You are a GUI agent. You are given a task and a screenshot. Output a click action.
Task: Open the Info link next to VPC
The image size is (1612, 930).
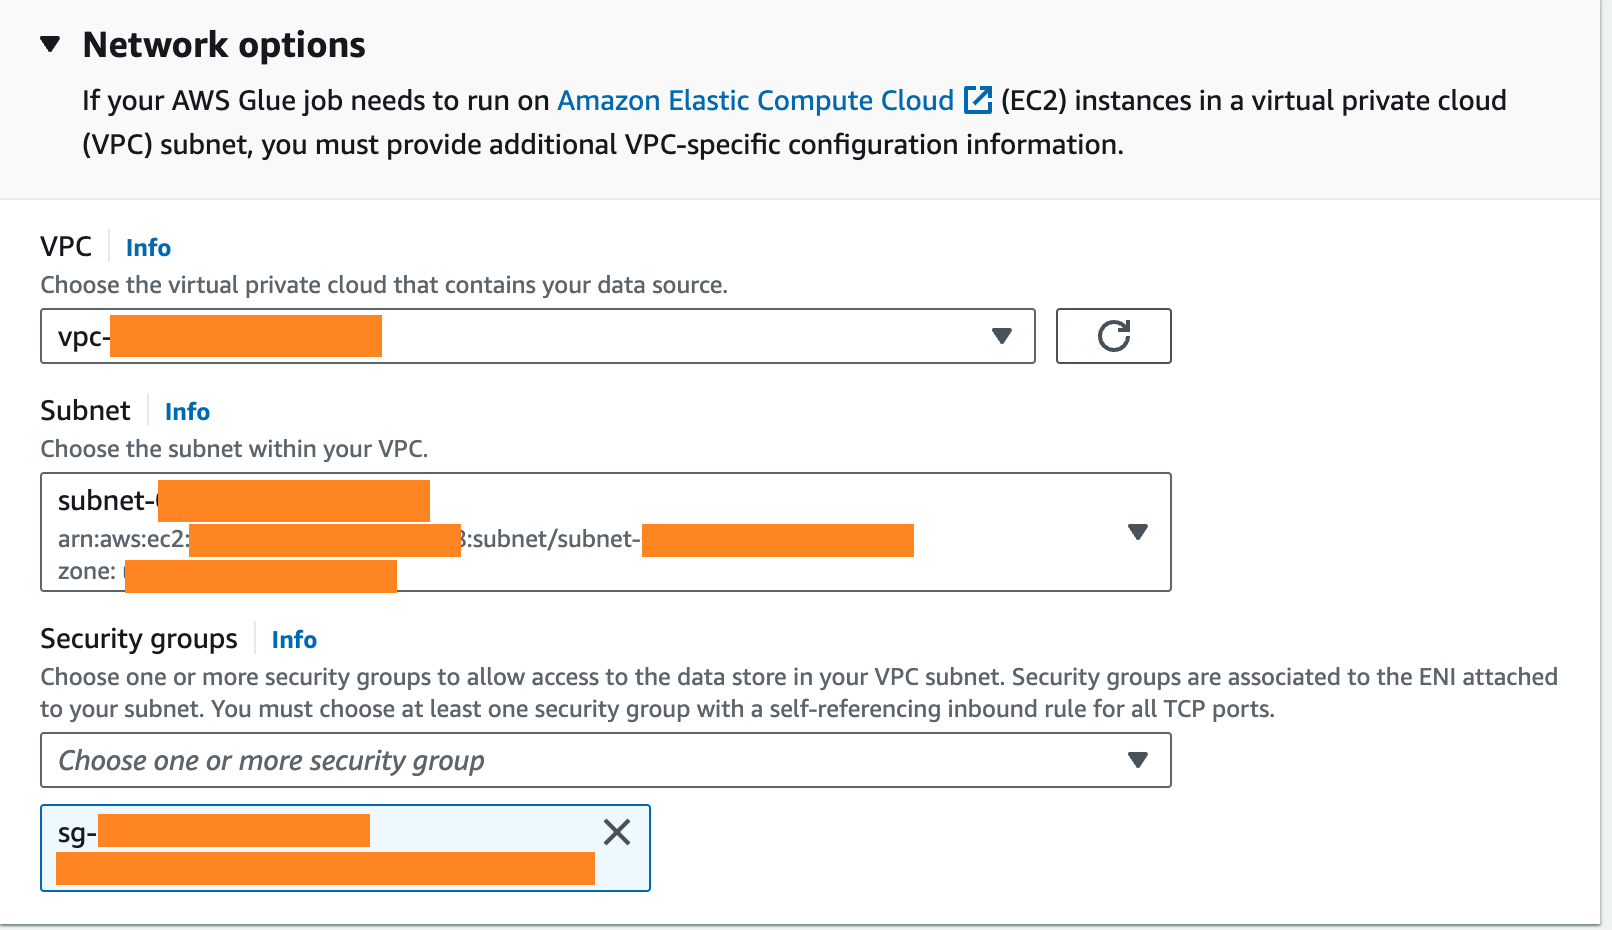[x=148, y=248]
